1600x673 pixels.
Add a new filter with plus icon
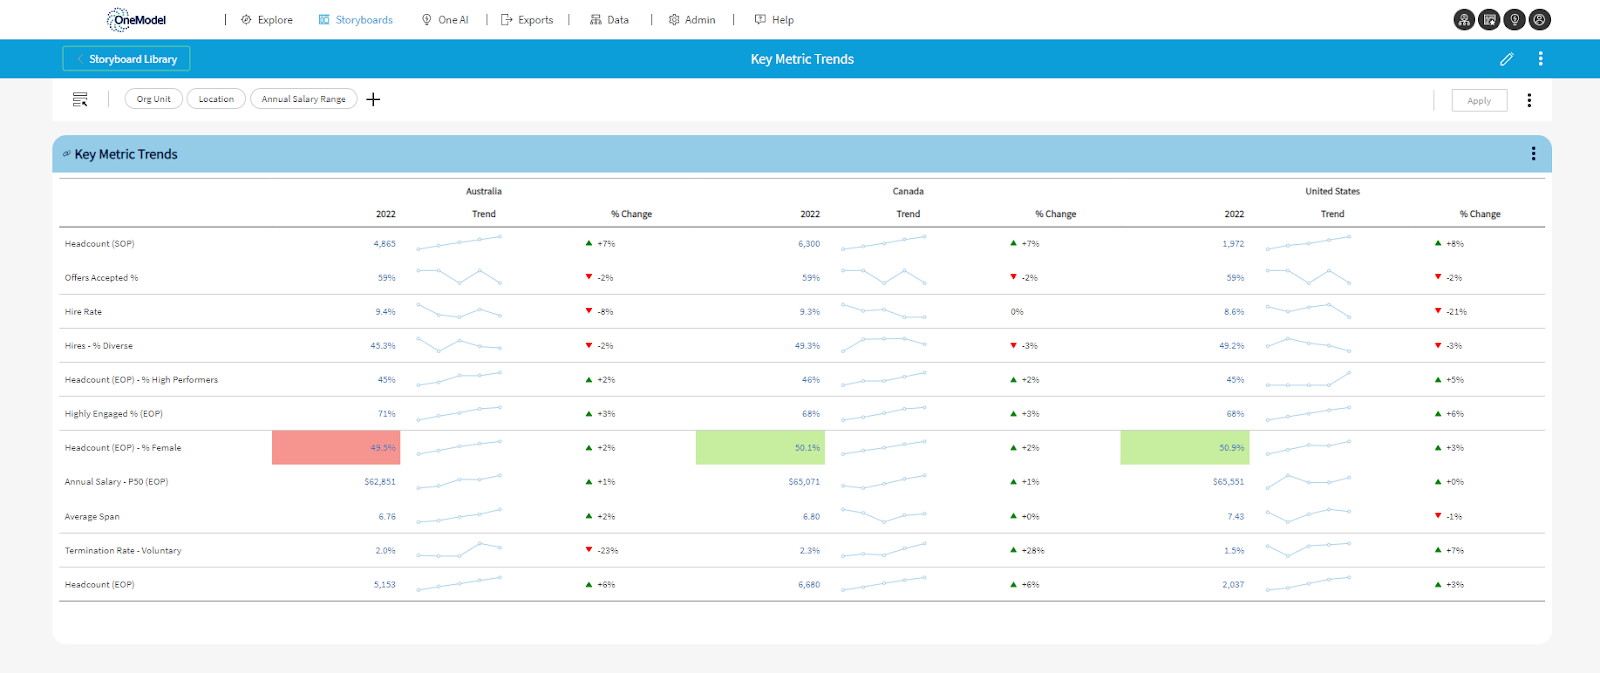373,99
